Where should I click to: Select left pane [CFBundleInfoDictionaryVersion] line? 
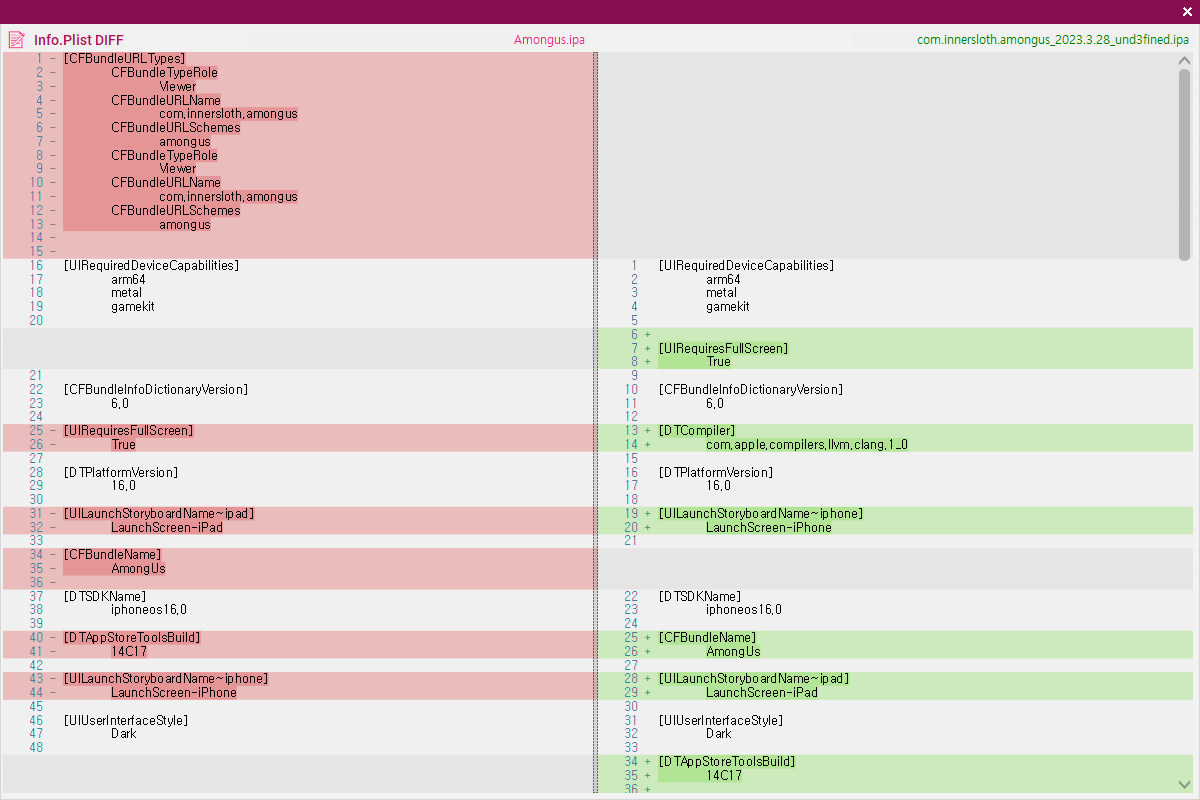155,390
